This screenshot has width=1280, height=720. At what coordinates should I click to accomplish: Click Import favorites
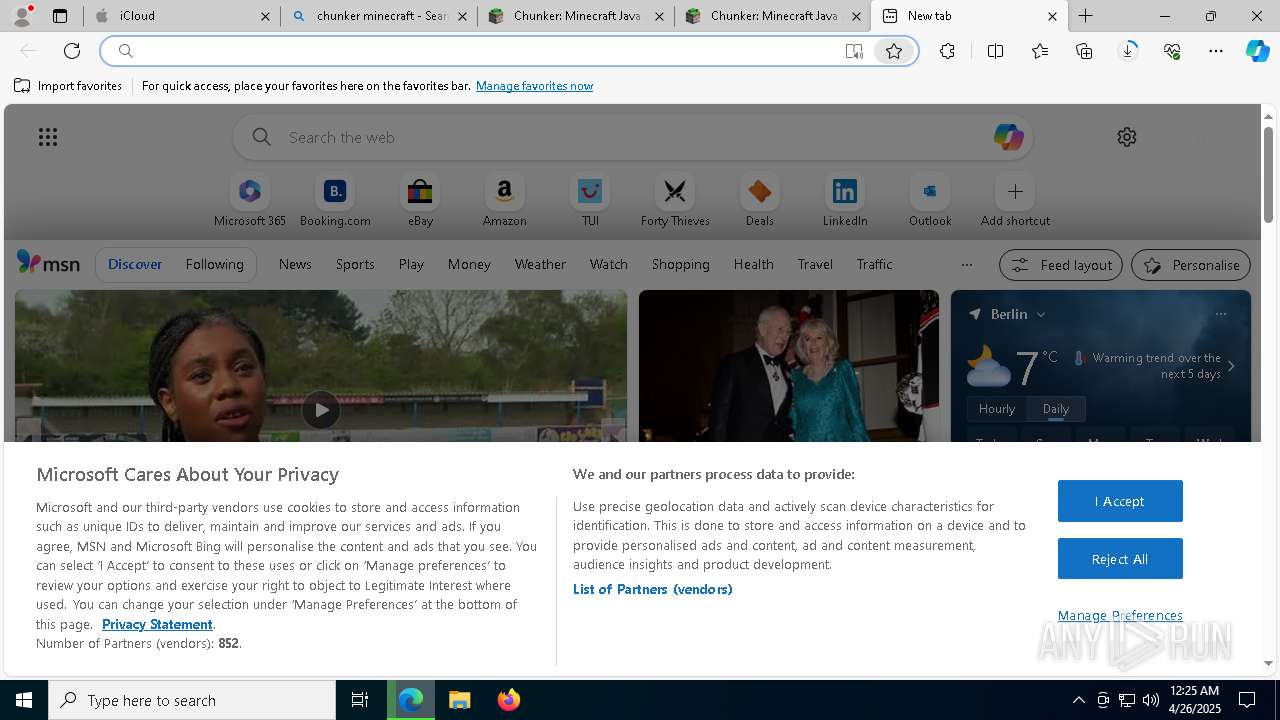(68, 86)
